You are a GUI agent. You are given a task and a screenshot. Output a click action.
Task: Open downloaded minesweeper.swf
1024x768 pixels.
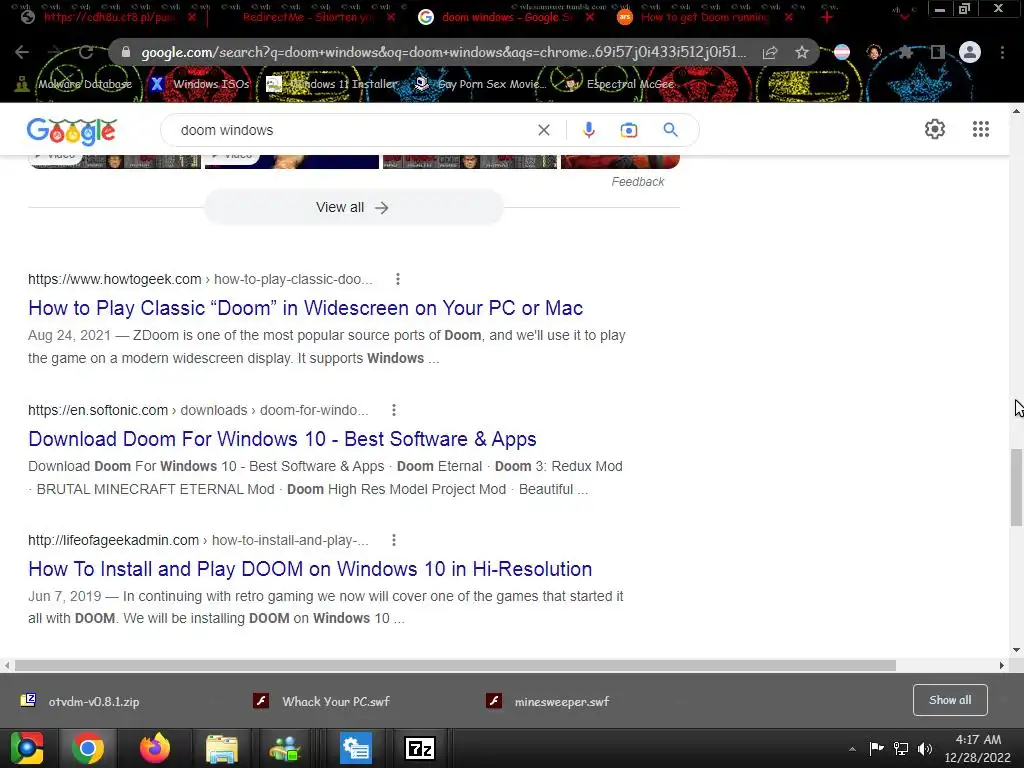547,701
